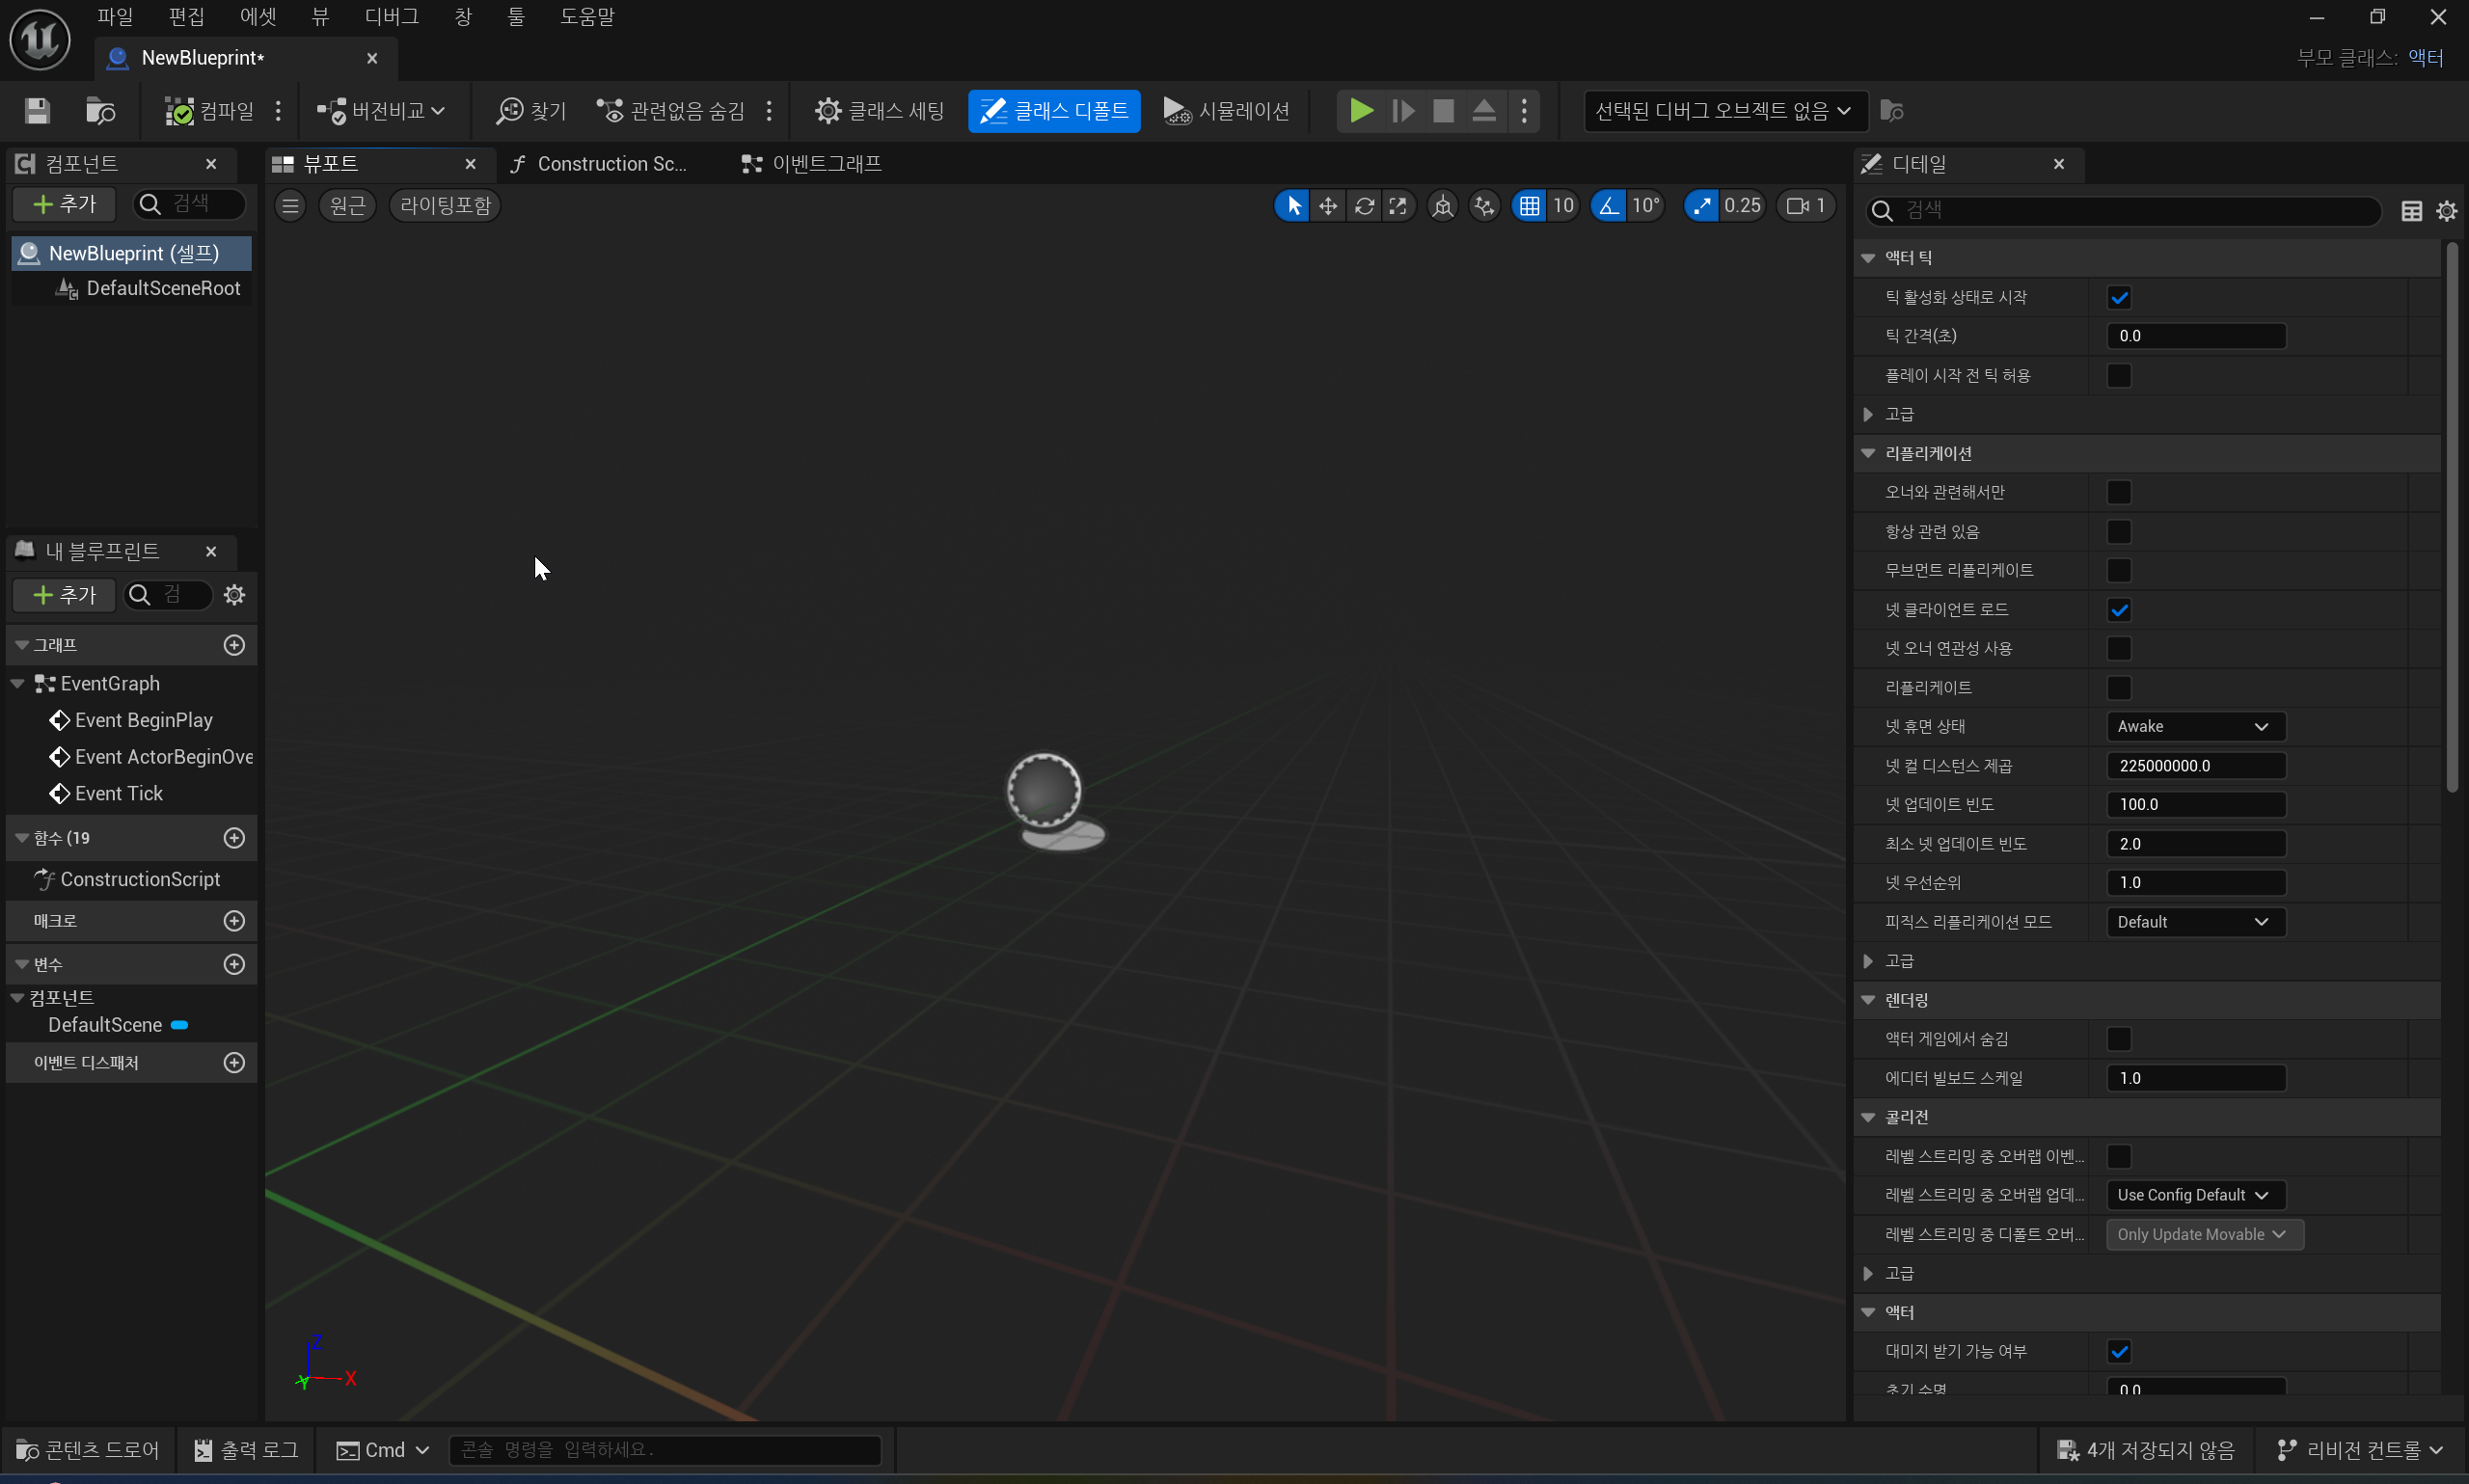
Task: Click the Details panel settings gear
Action: click(x=2446, y=211)
